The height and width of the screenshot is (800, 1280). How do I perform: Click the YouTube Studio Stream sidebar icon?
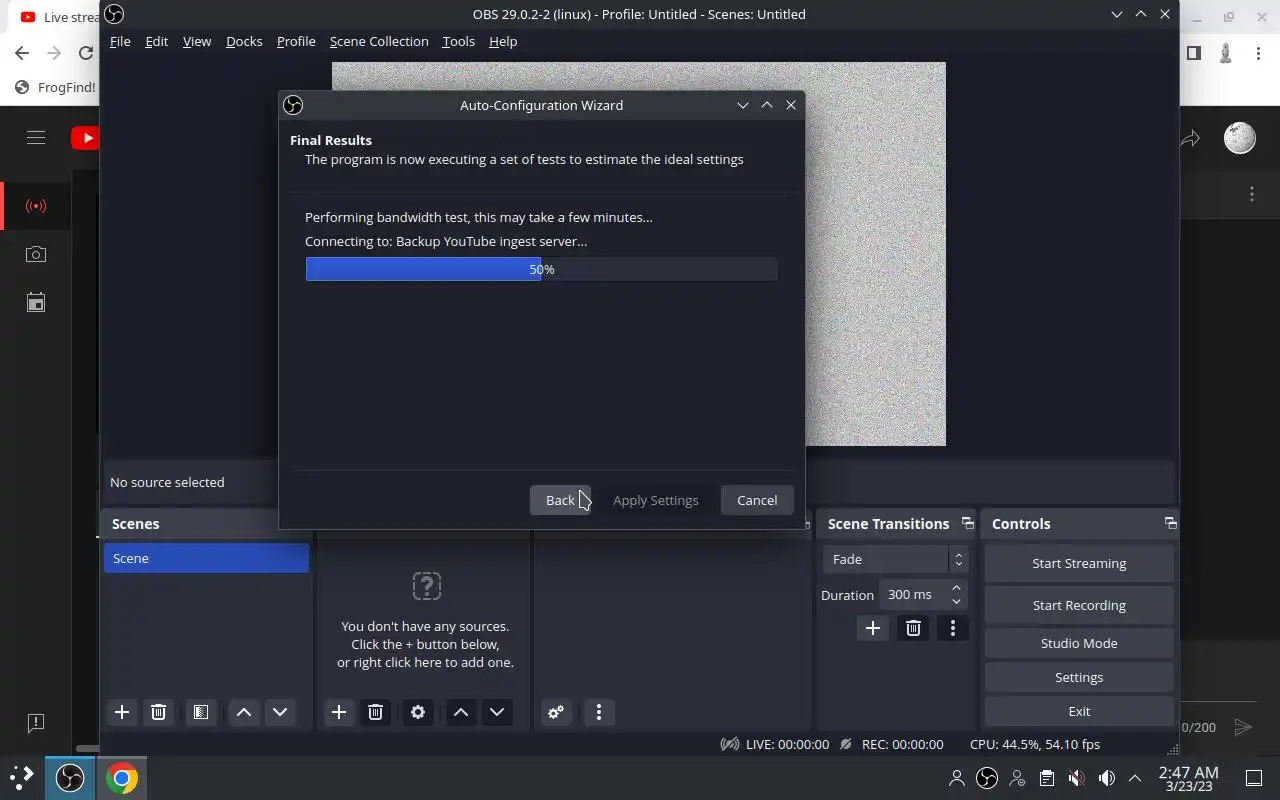coord(36,206)
